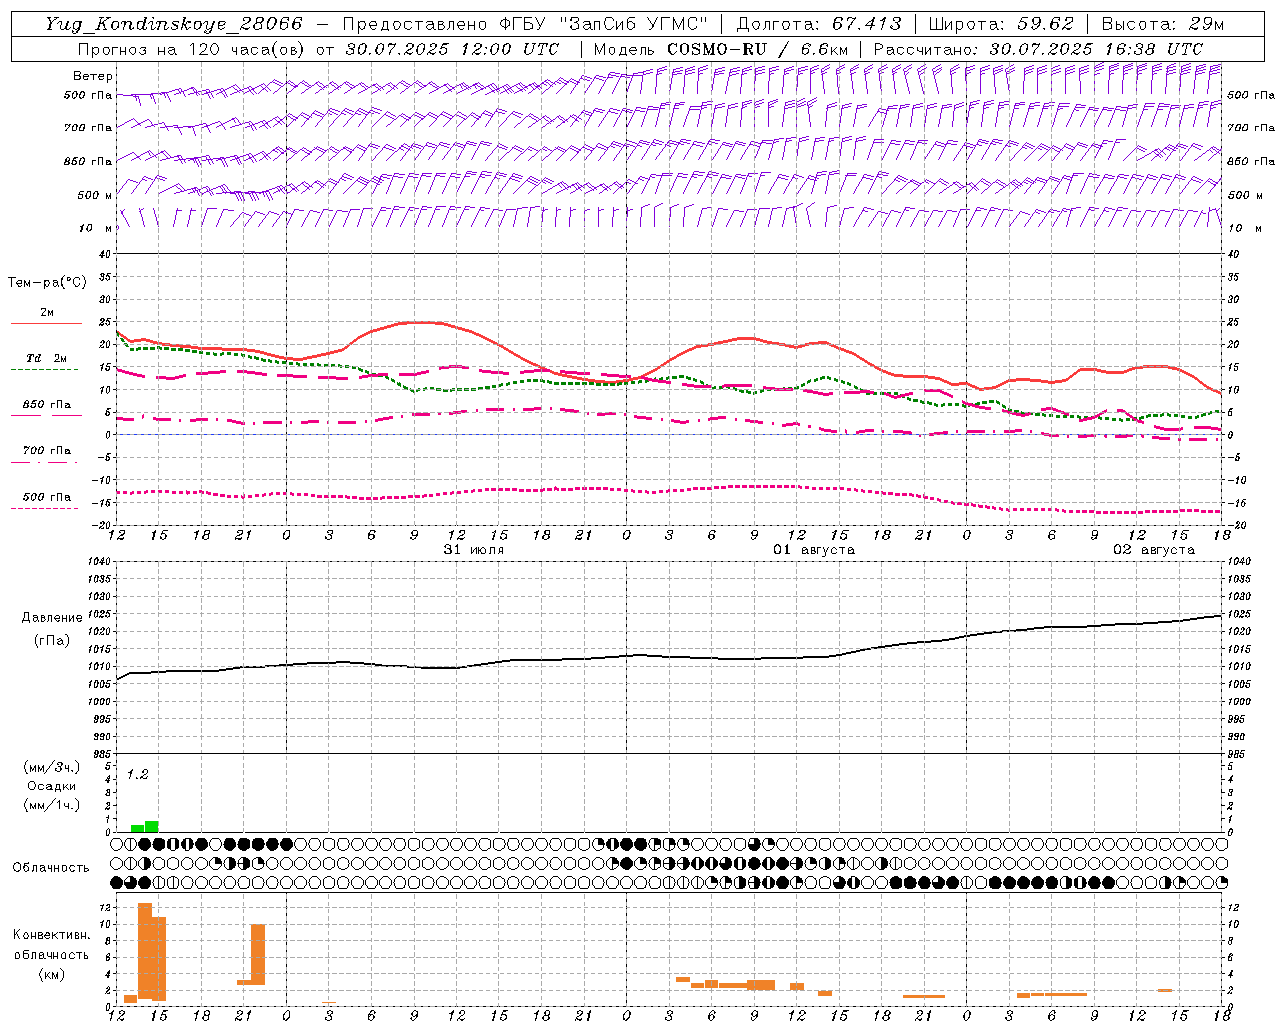Screen dimensions: 1280x1024
Task: Click the date label 31 июля
Action: (474, 550)
